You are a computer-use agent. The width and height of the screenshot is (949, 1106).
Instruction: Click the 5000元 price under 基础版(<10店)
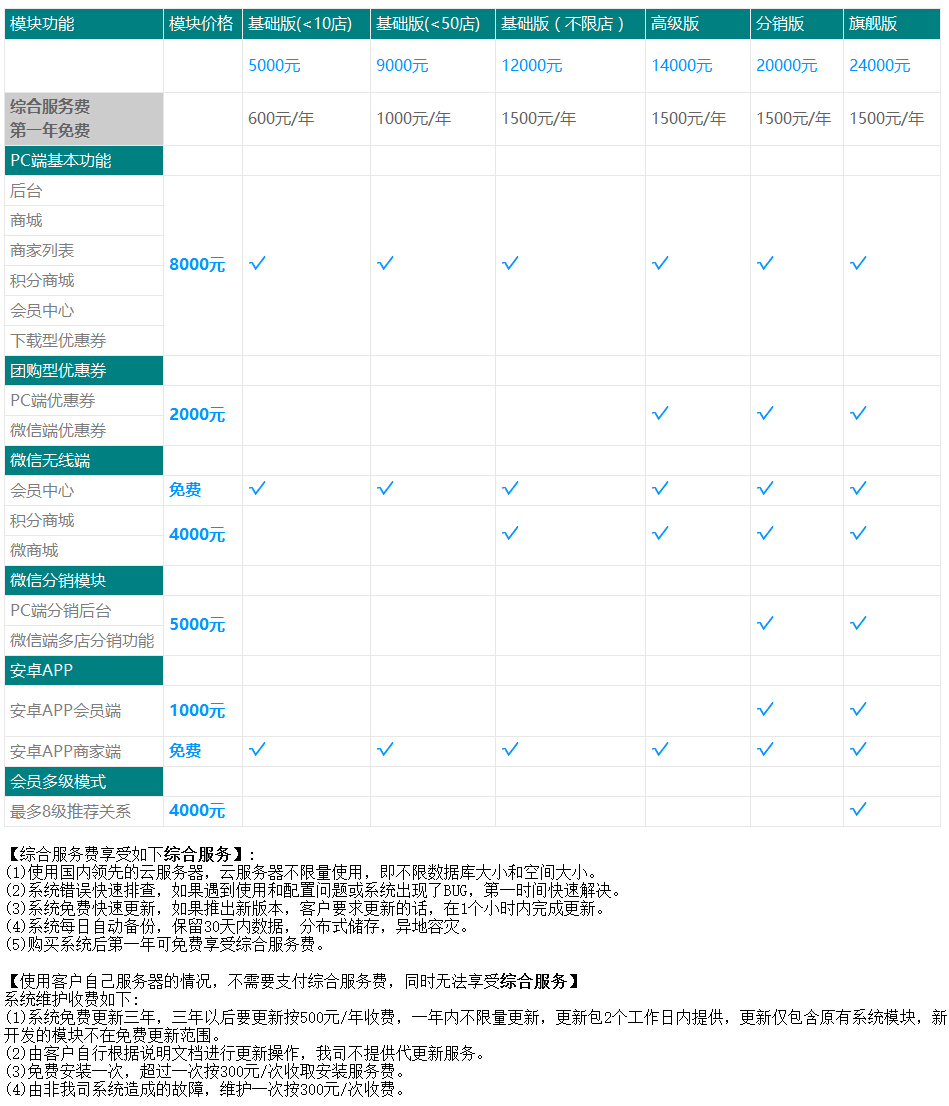(274, 66)
